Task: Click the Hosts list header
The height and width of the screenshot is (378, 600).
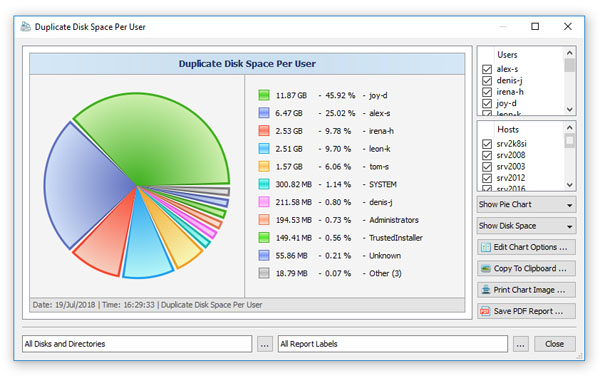Action: [508, 130]
